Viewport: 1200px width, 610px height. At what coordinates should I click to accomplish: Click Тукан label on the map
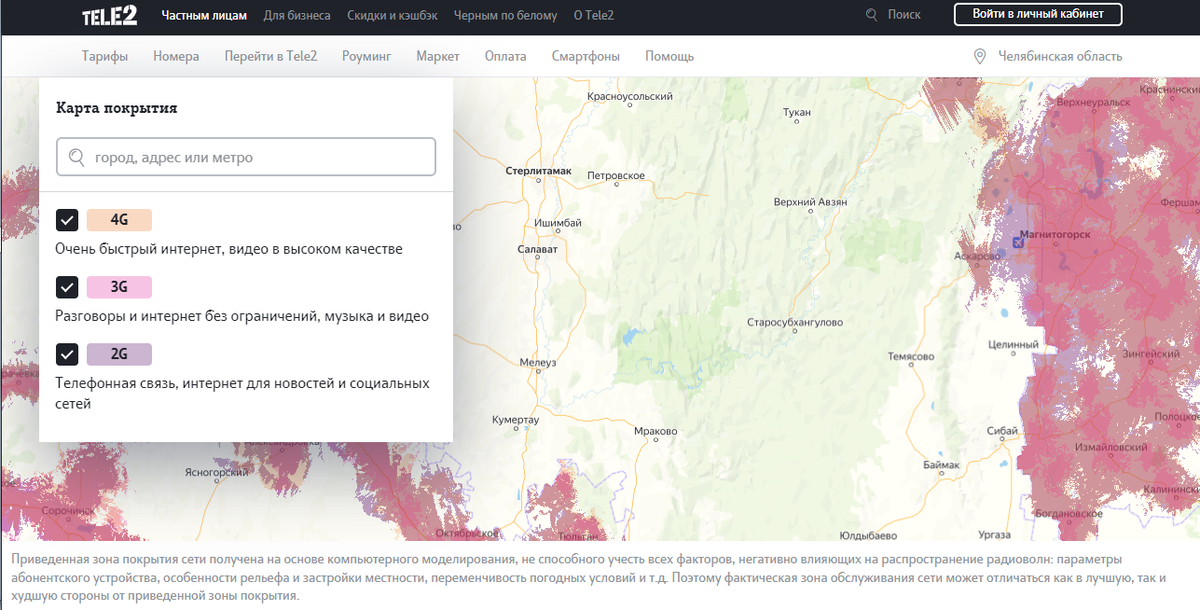[x=797, y=113]
